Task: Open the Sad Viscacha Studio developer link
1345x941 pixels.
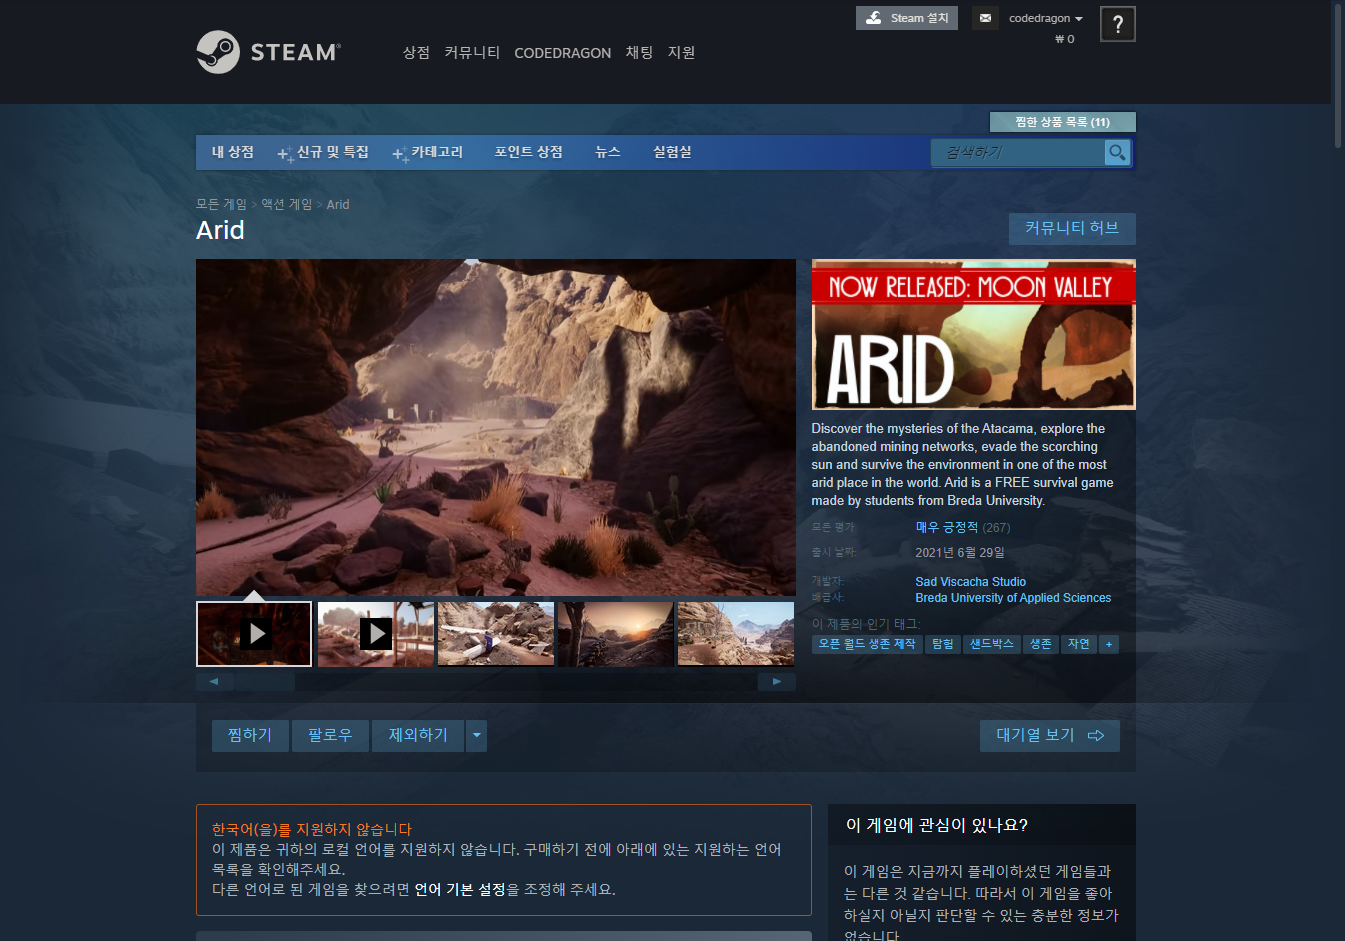Action: pyautogui.click(x=971, y=581)
